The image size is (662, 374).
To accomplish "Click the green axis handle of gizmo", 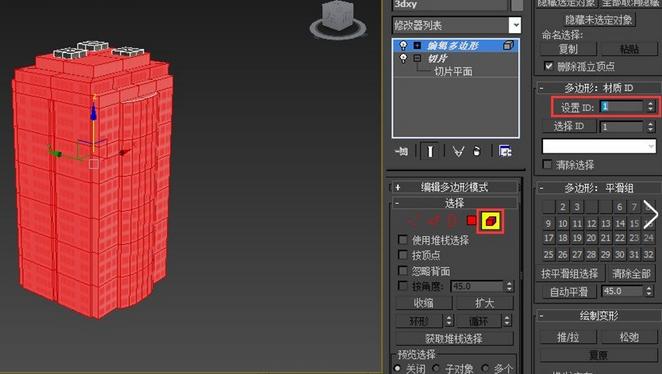I will pyautogui.click(x=56, y=153).
